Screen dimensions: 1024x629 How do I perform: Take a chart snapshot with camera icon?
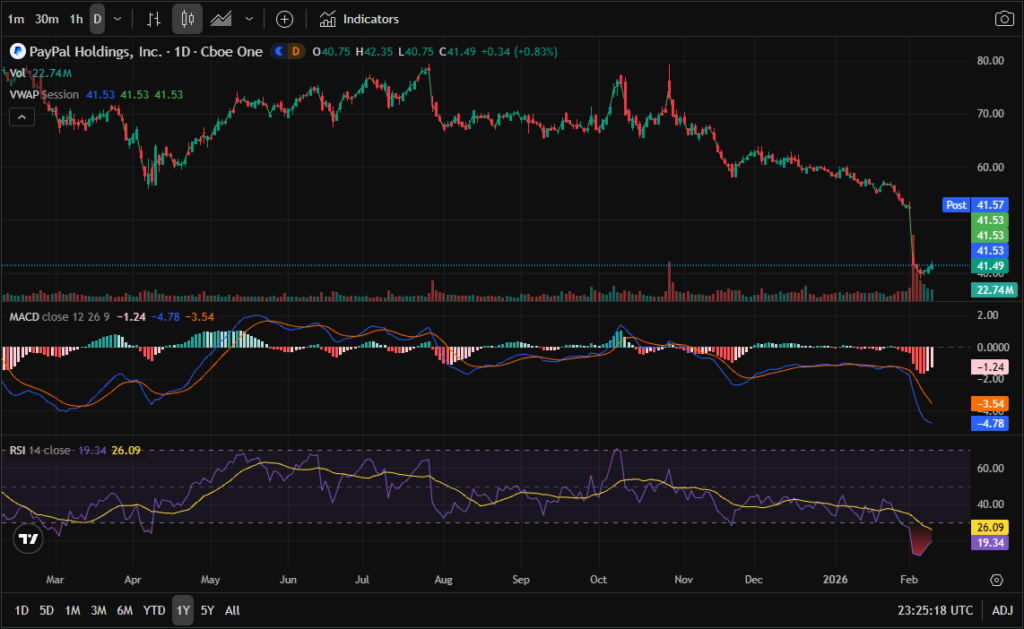(1003, 19)
